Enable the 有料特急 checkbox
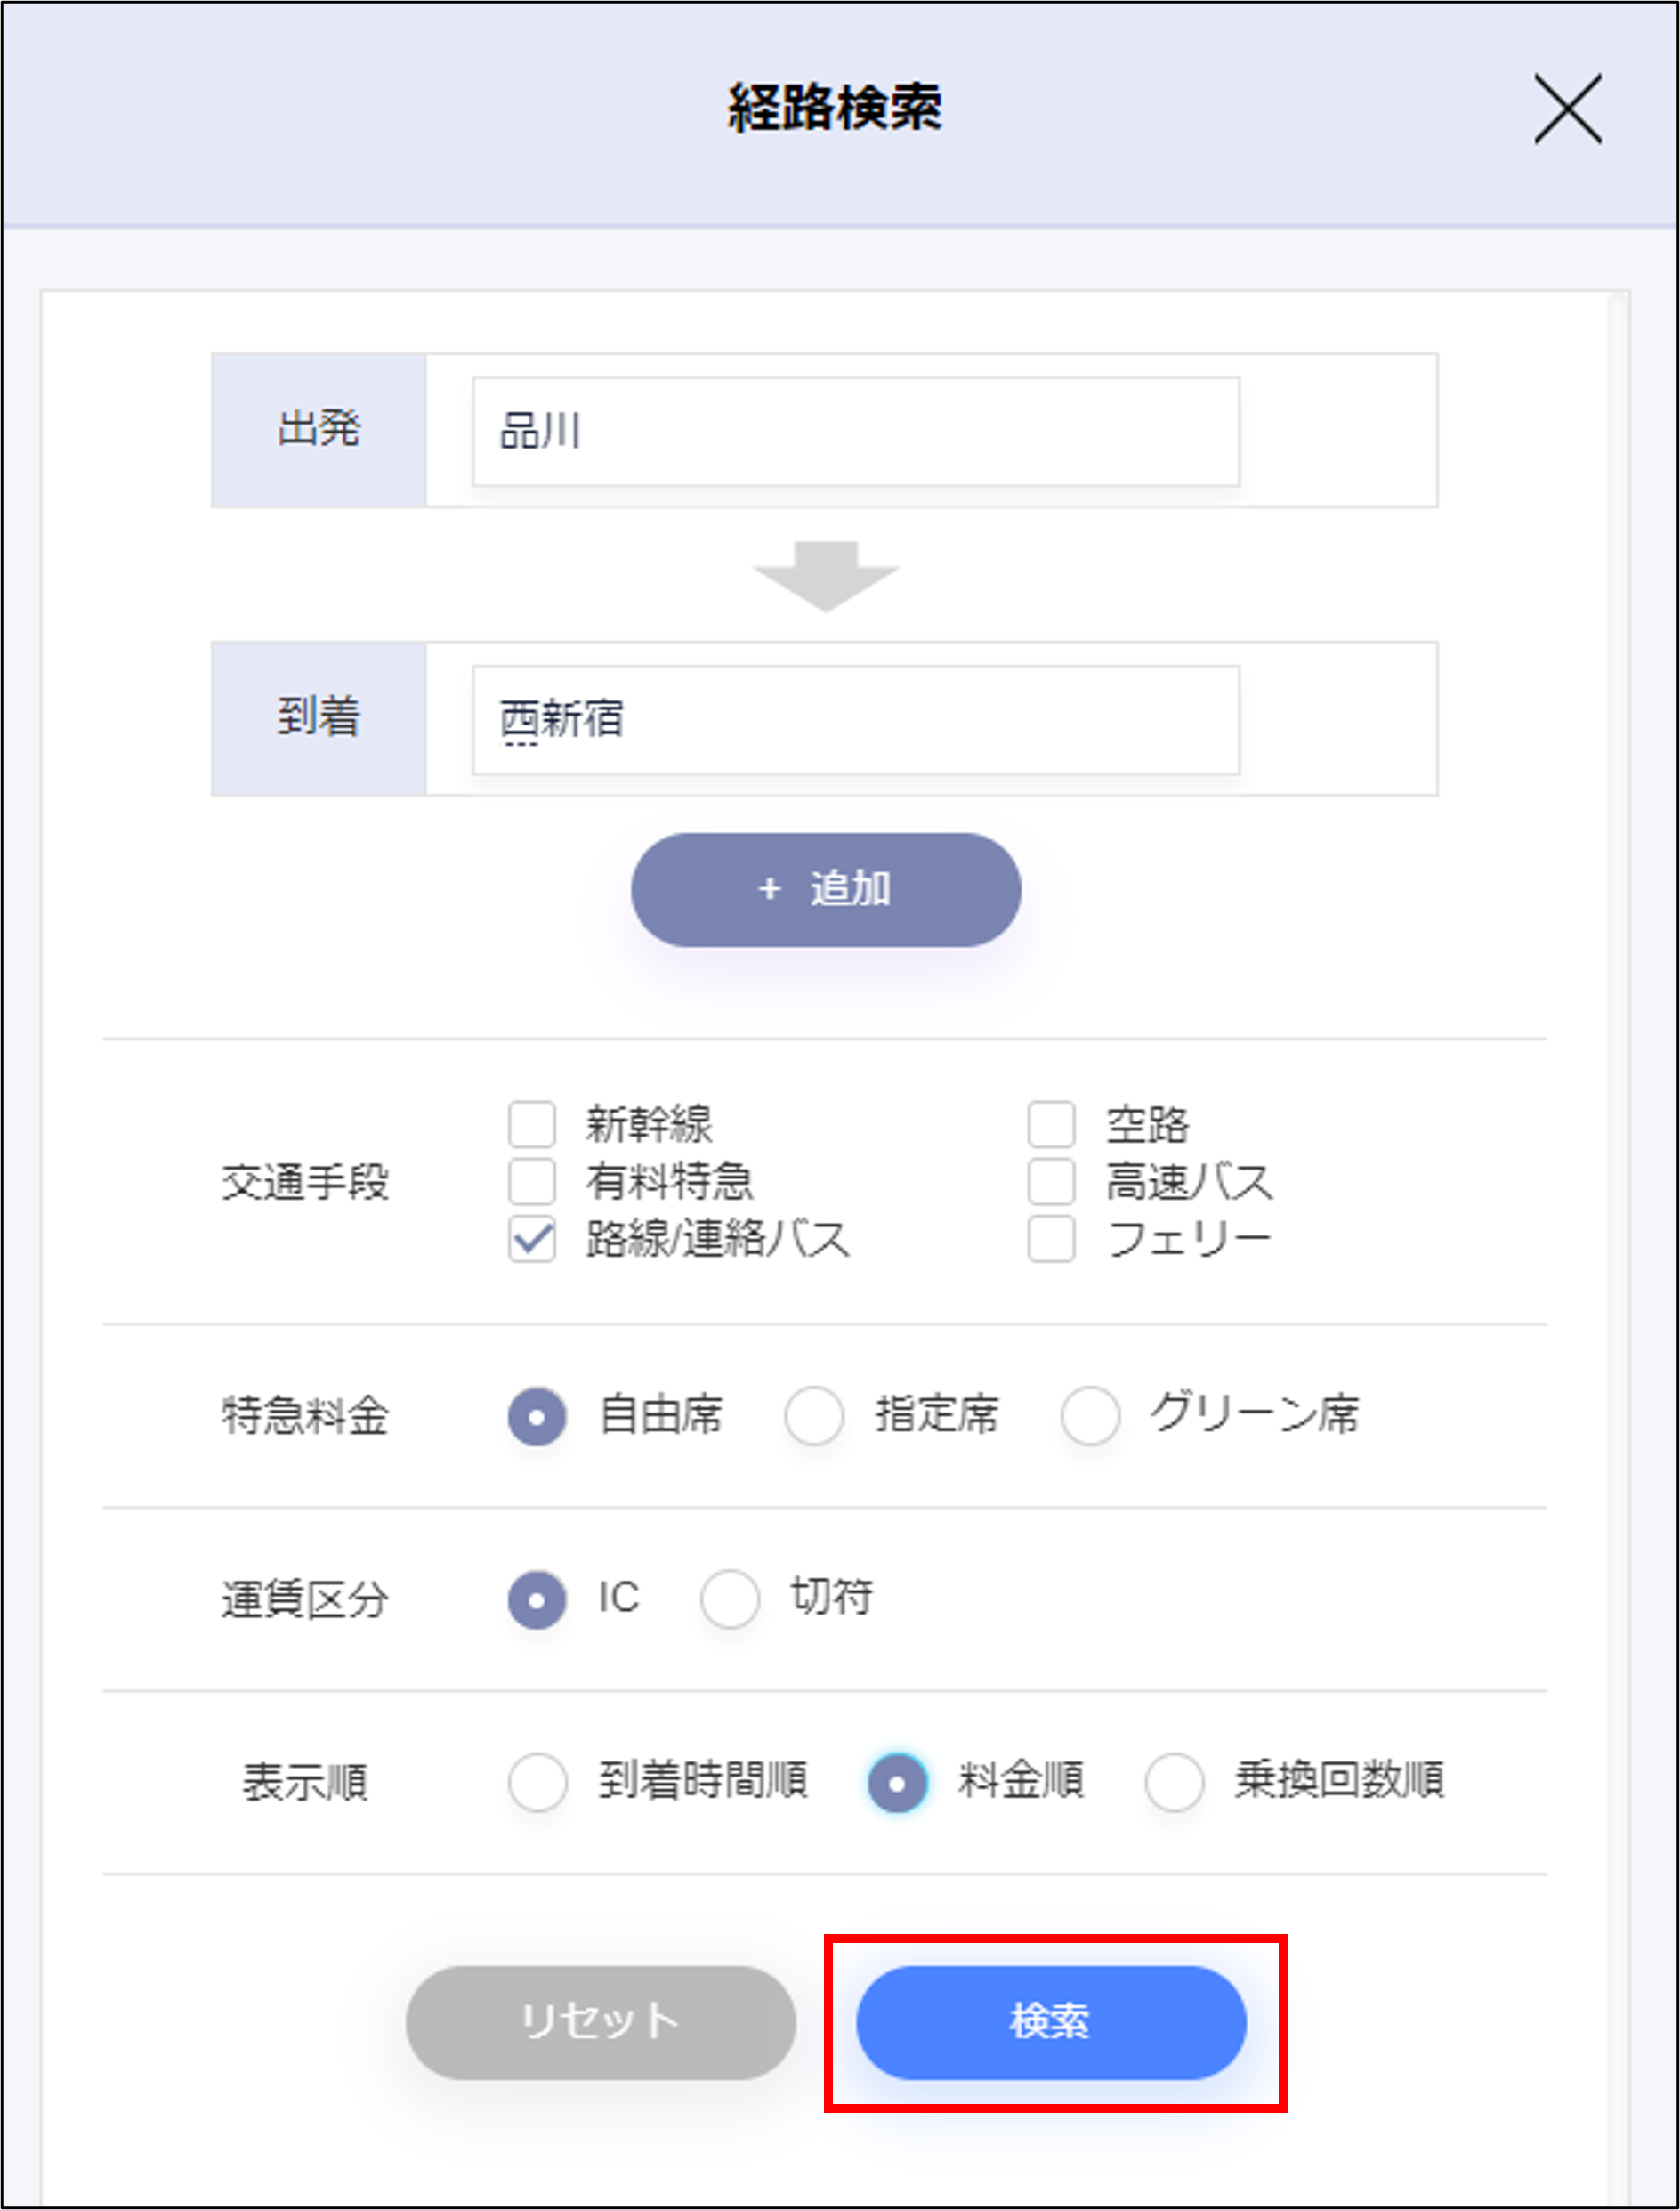The image size is (1680, 2210). pyautogui.click(x=531, y=1182)
